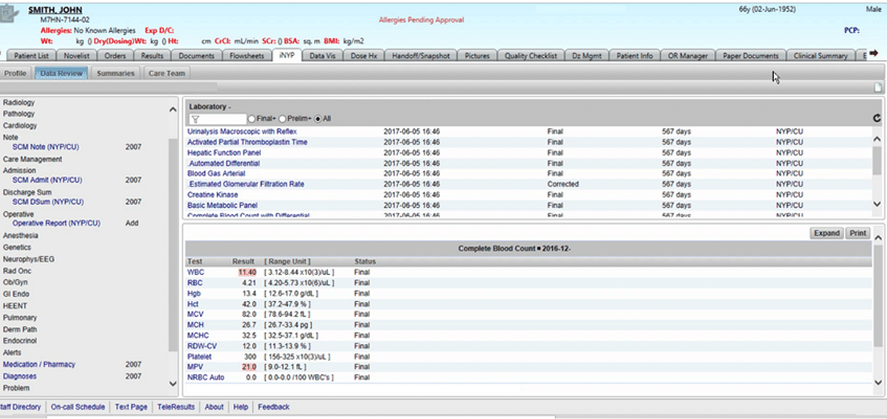Open the Basic Metabolic Panel result
The image size is (887, 419).
(x=222, y=205)
